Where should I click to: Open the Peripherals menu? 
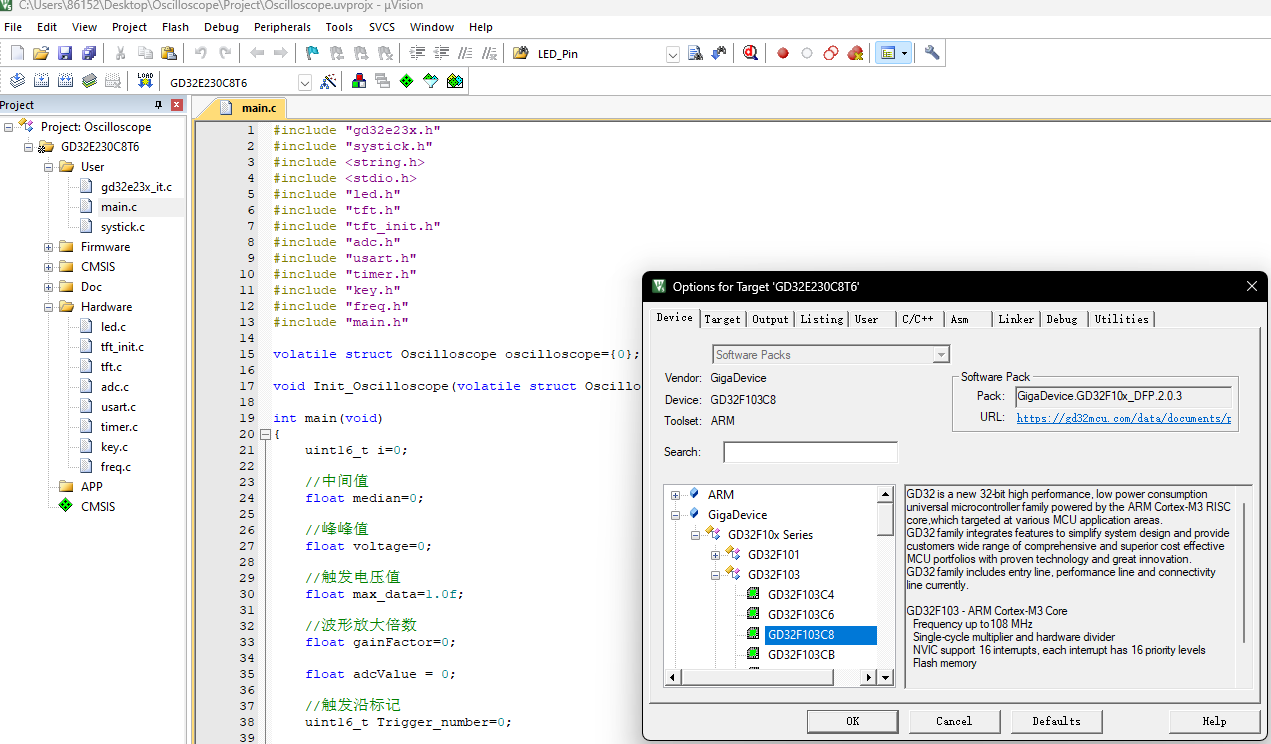(x=282, y=27)
